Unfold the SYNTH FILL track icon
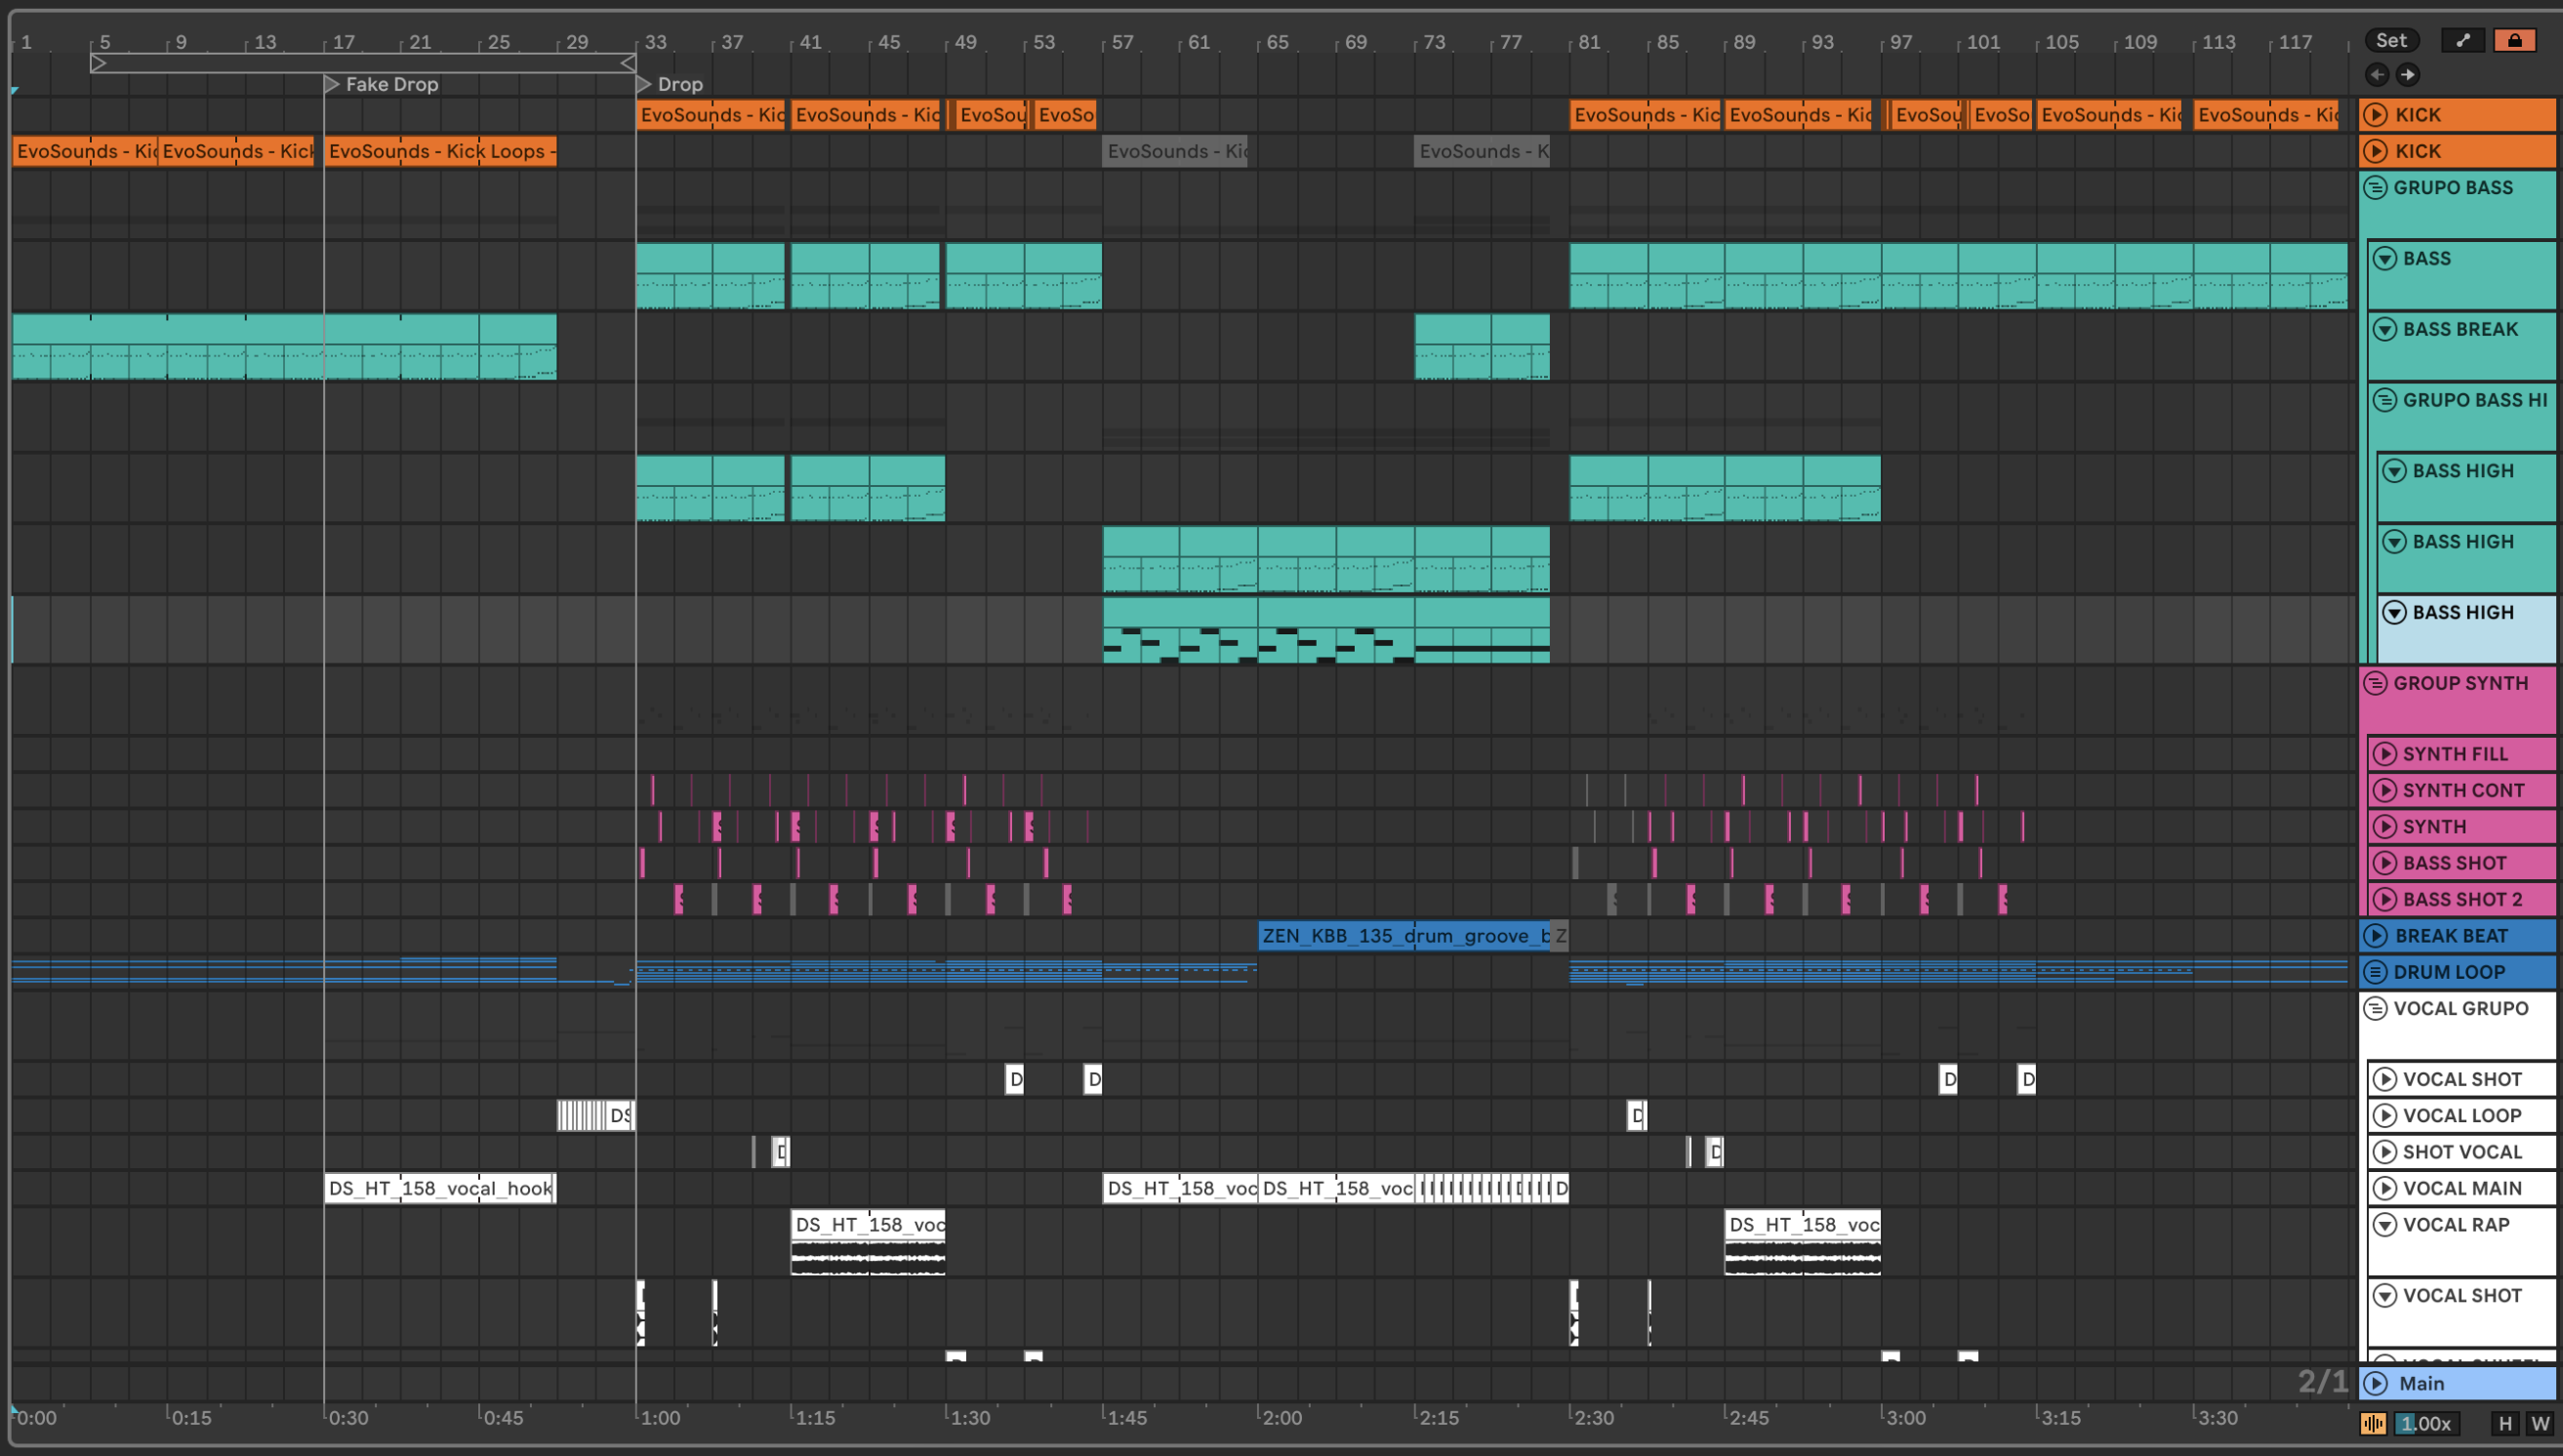The width and height of the screenshot is (2563, 1456). tap(2385, 754)
